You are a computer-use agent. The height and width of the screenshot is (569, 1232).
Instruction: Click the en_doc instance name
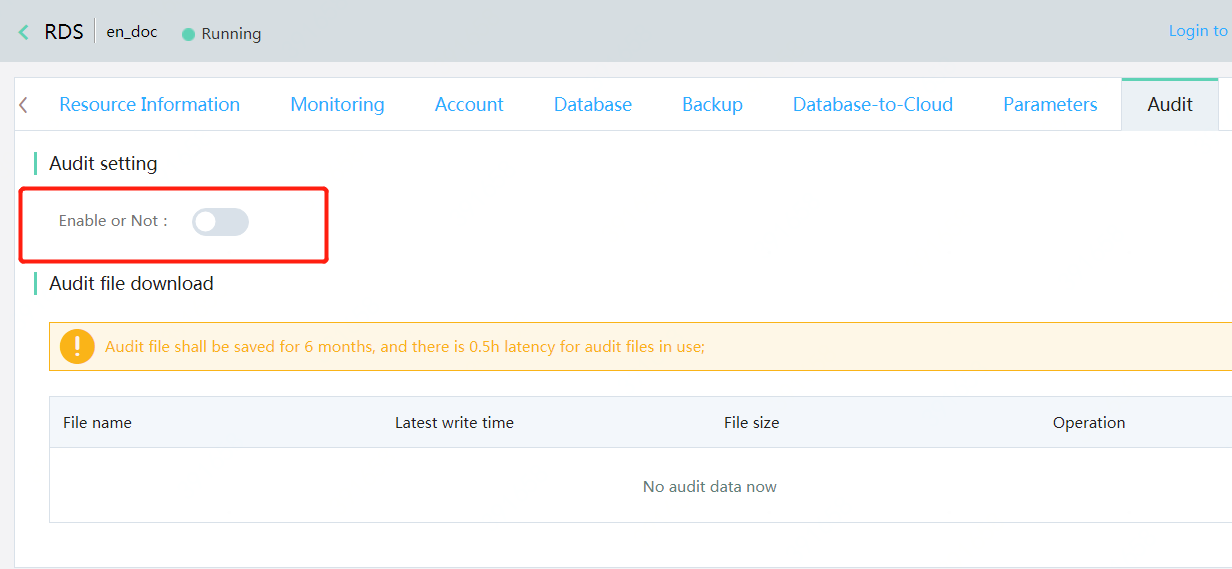(132, 32)
